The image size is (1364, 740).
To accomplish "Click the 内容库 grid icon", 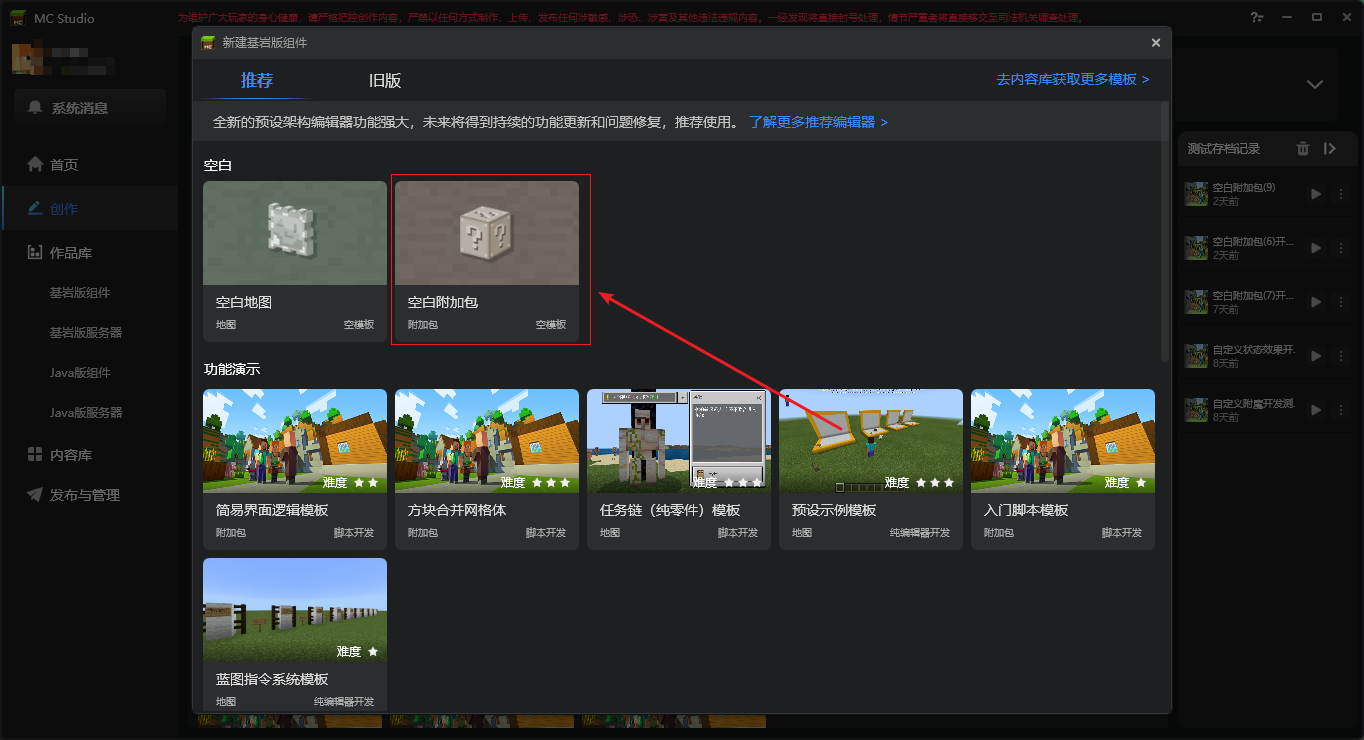I will [x=35, y=455].
